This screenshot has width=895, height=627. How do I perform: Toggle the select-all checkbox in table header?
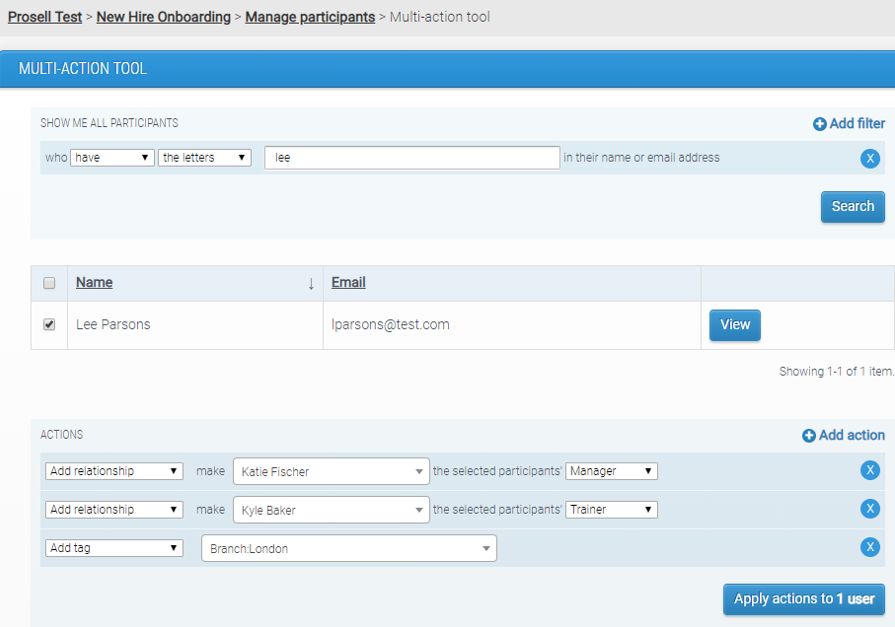coord(49,284)
